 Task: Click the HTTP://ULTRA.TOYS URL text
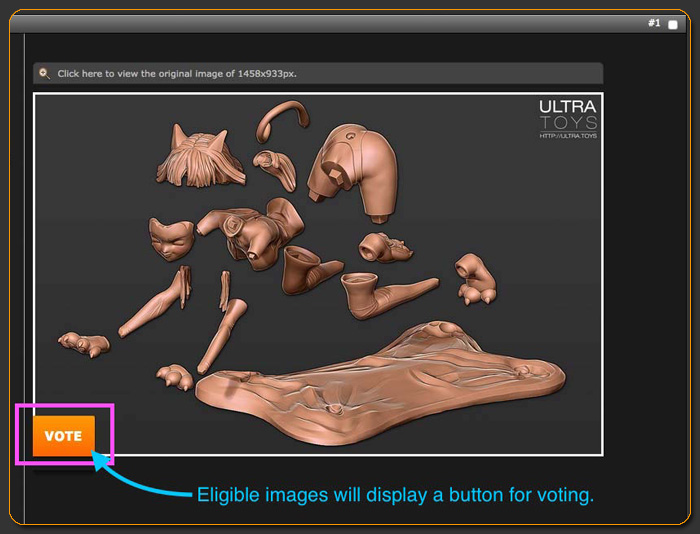pos(567,136)
